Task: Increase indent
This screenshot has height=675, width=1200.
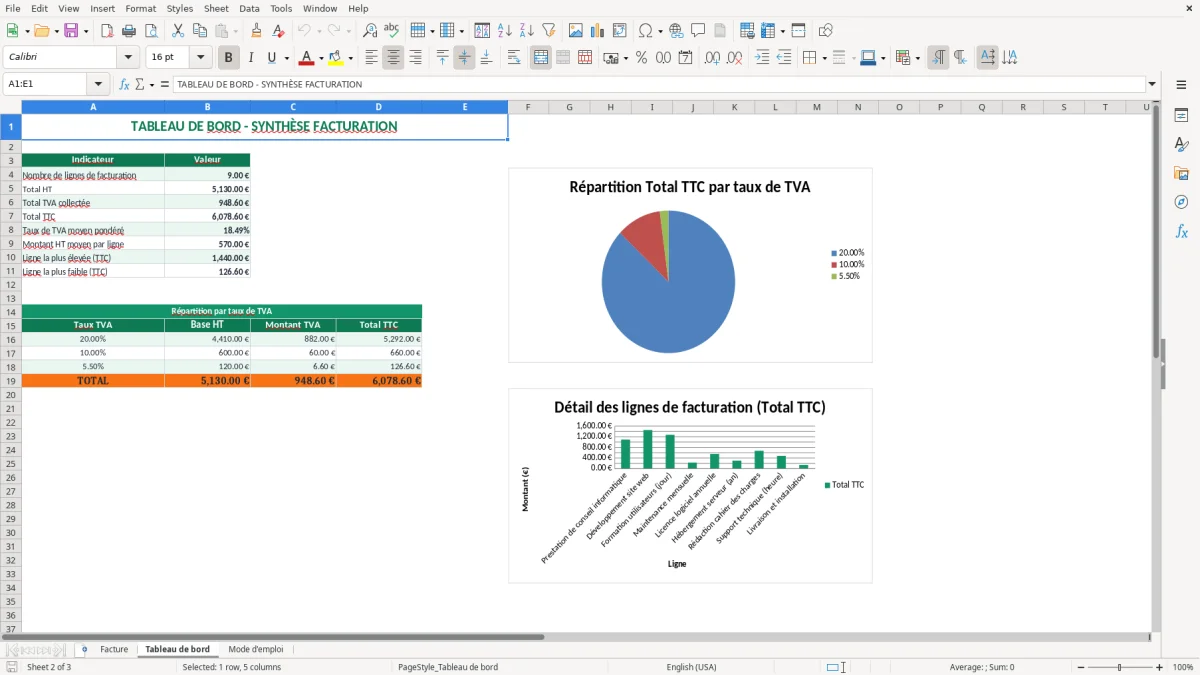Action: (762, 58)
